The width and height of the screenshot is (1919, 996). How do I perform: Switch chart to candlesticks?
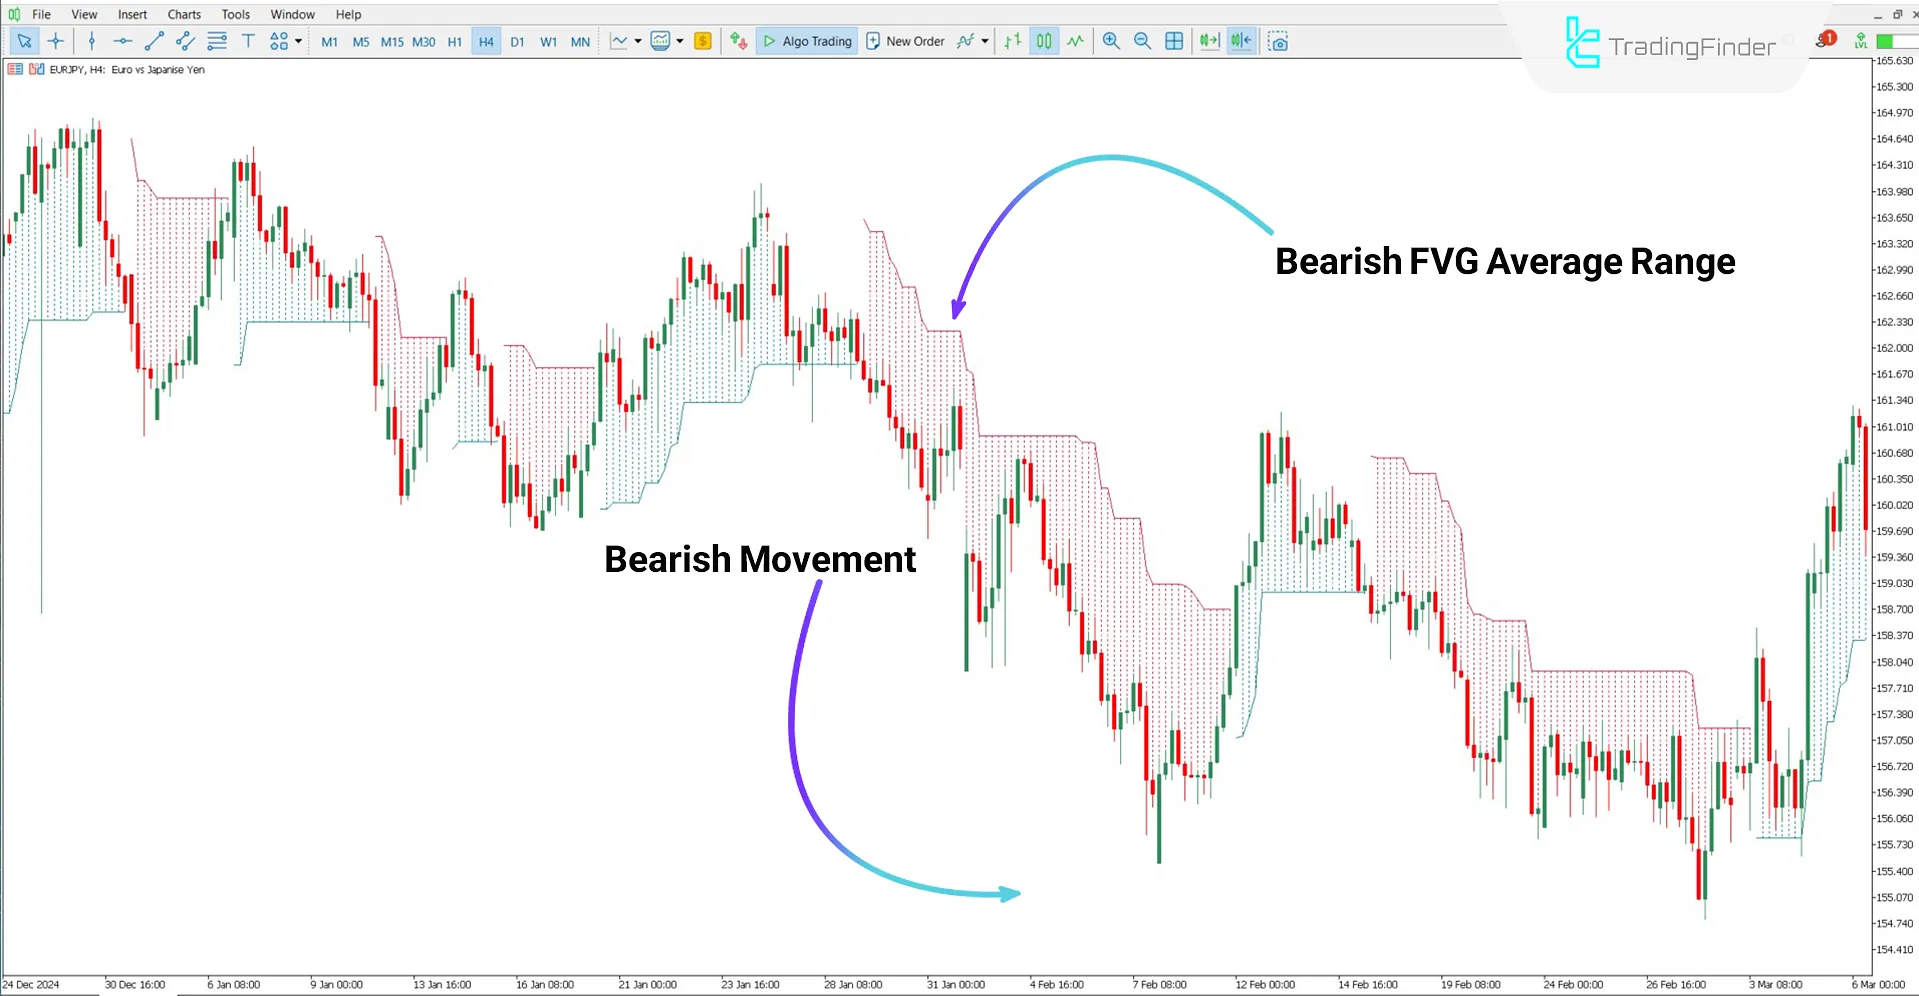pos(1044,41)
